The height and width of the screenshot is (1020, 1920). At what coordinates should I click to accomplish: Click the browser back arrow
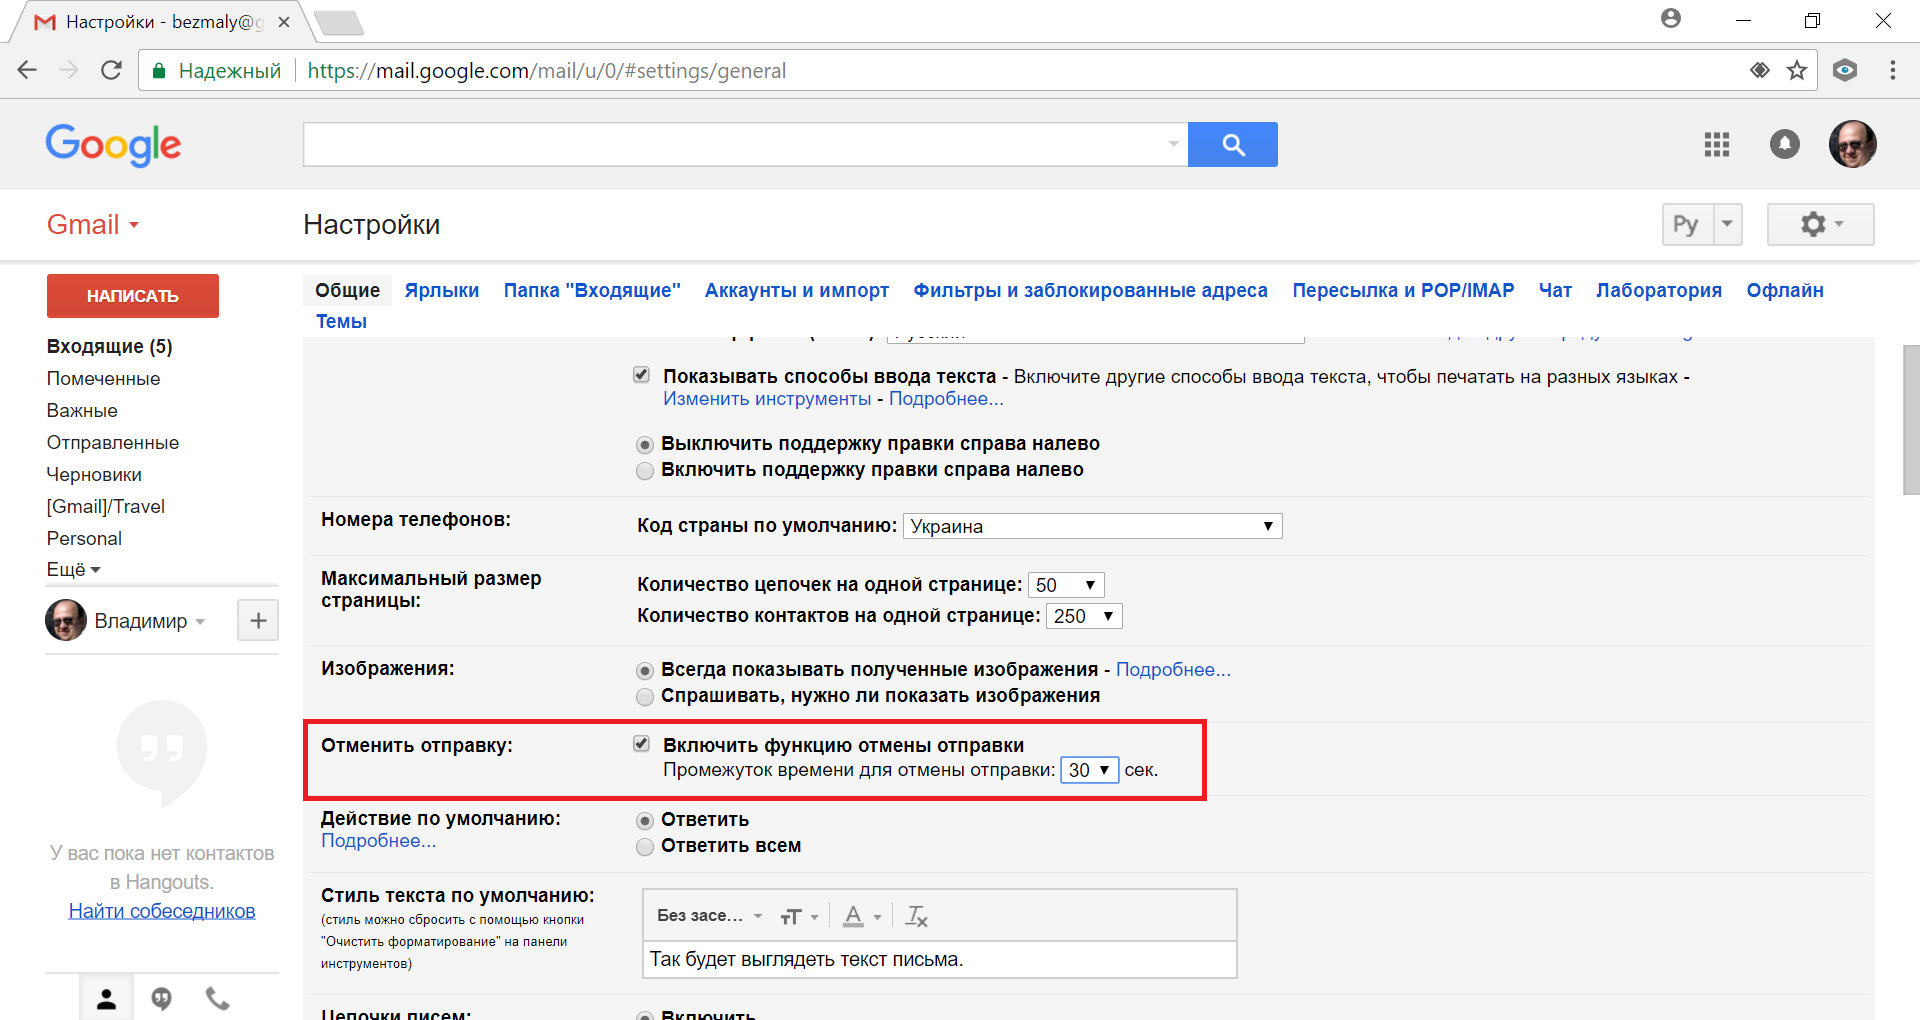(x=27, y=70)
